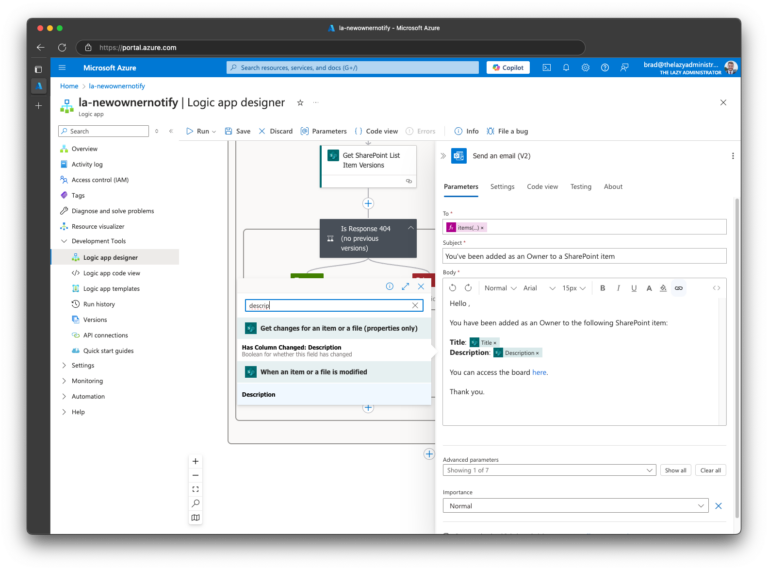
Task: Collapse the Send an email panel
Action: pyautogui.click(x=443, y=156)
